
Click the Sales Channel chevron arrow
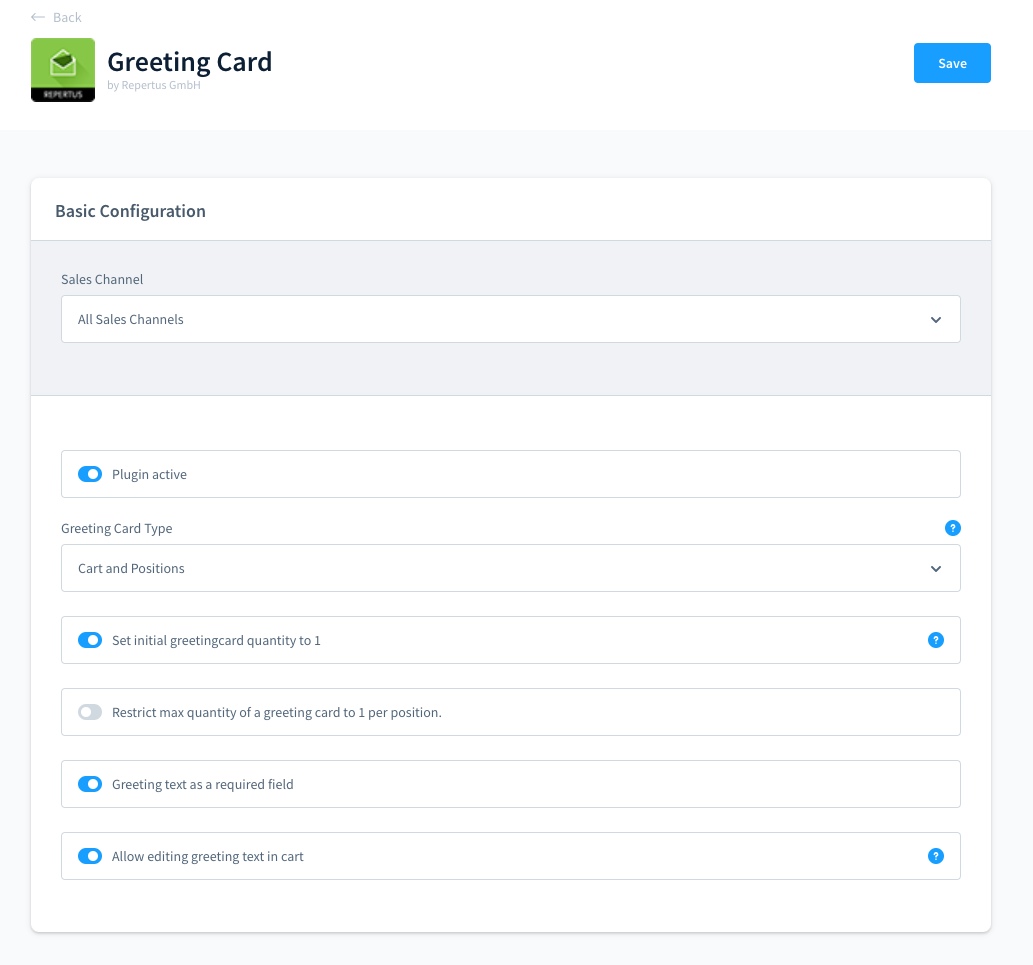pos(935,319)
